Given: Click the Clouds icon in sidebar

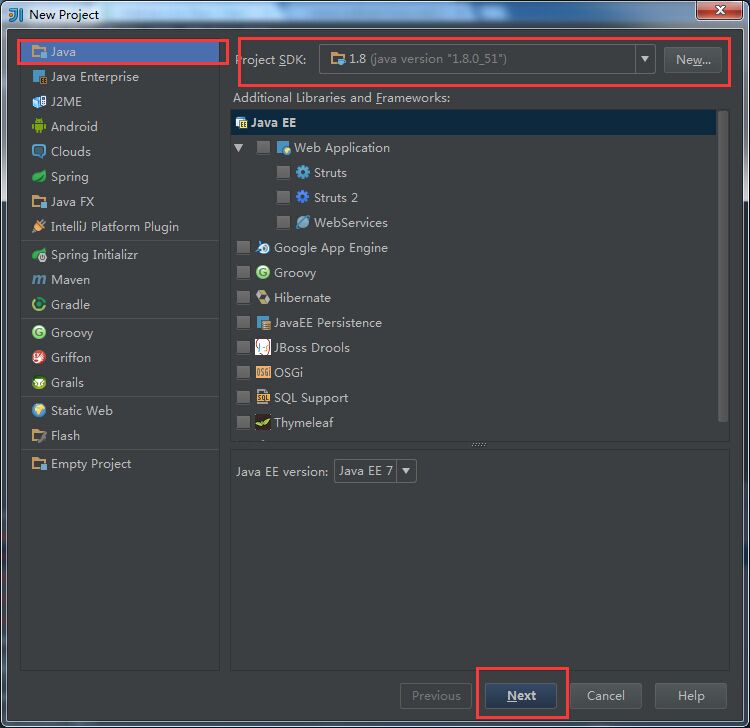Looking at the screenshot, I should point(39,151).
